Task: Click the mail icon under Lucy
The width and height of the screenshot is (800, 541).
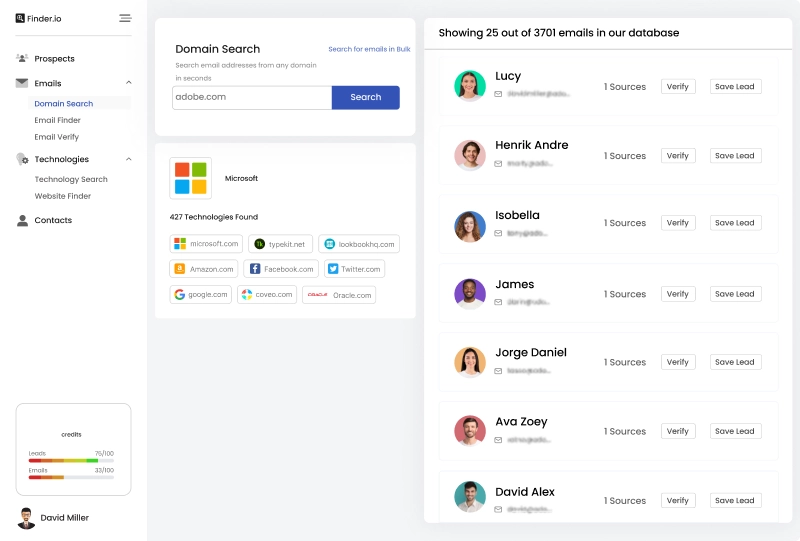Action: coord(498,94)
